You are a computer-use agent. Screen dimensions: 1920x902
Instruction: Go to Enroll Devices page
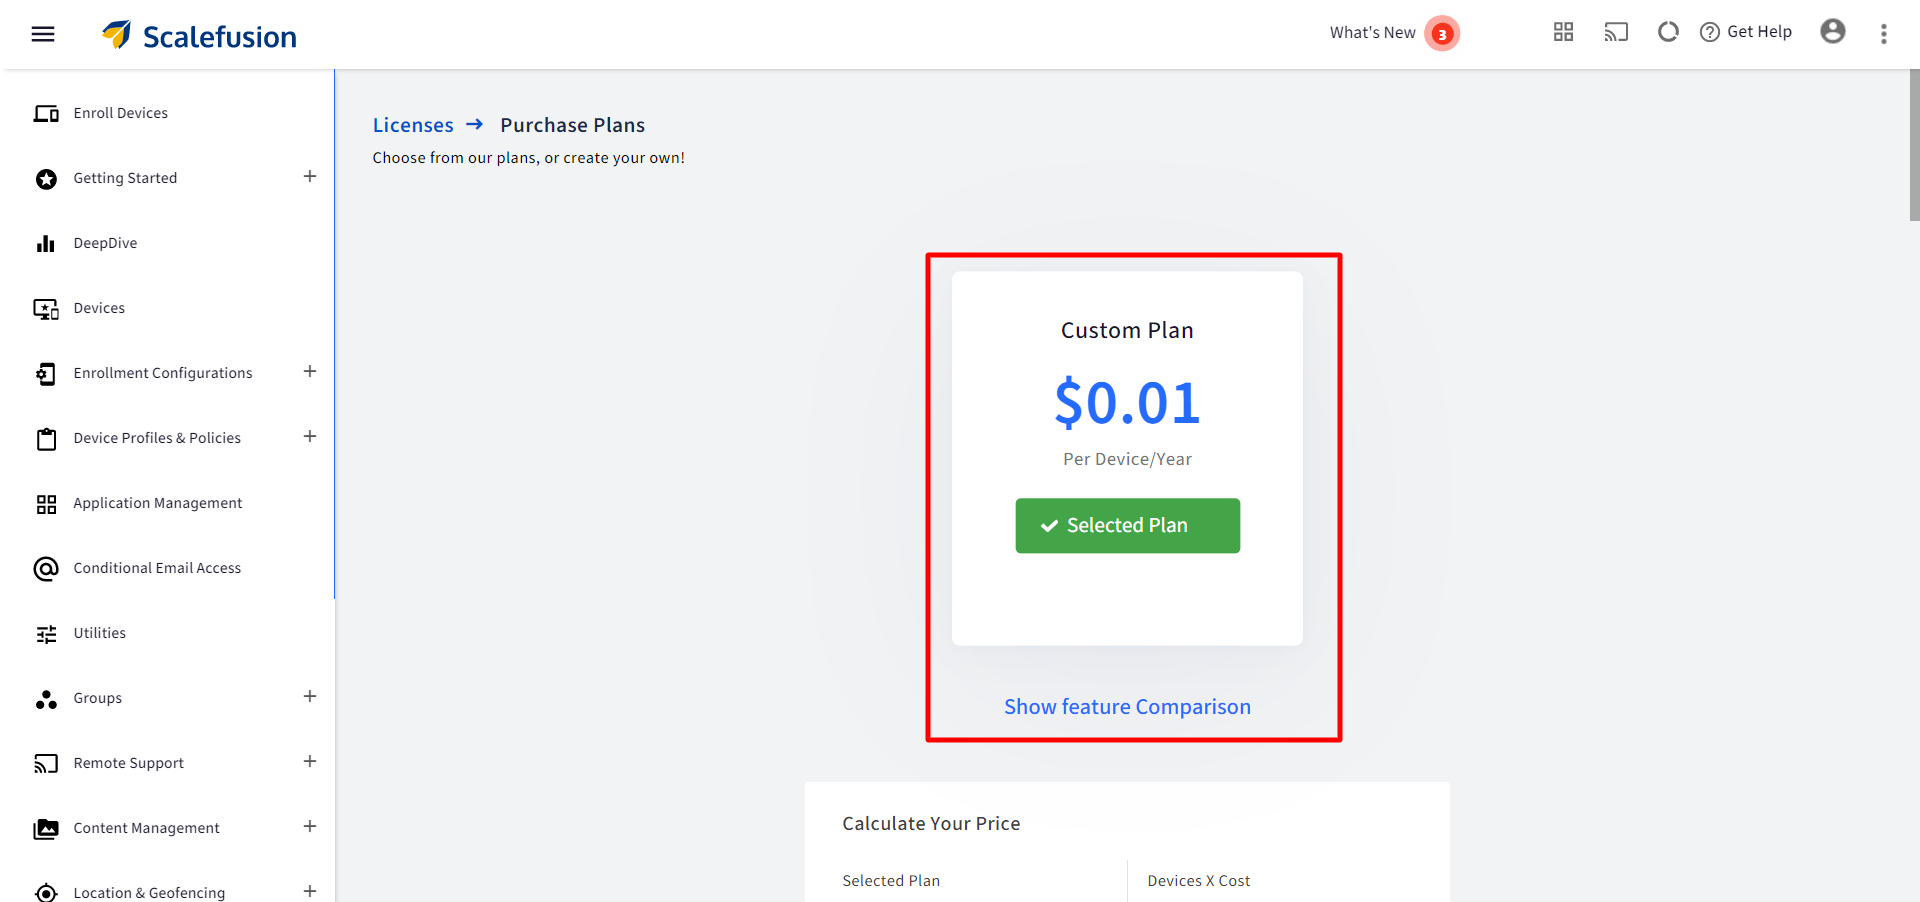click(x=120, y=113)
